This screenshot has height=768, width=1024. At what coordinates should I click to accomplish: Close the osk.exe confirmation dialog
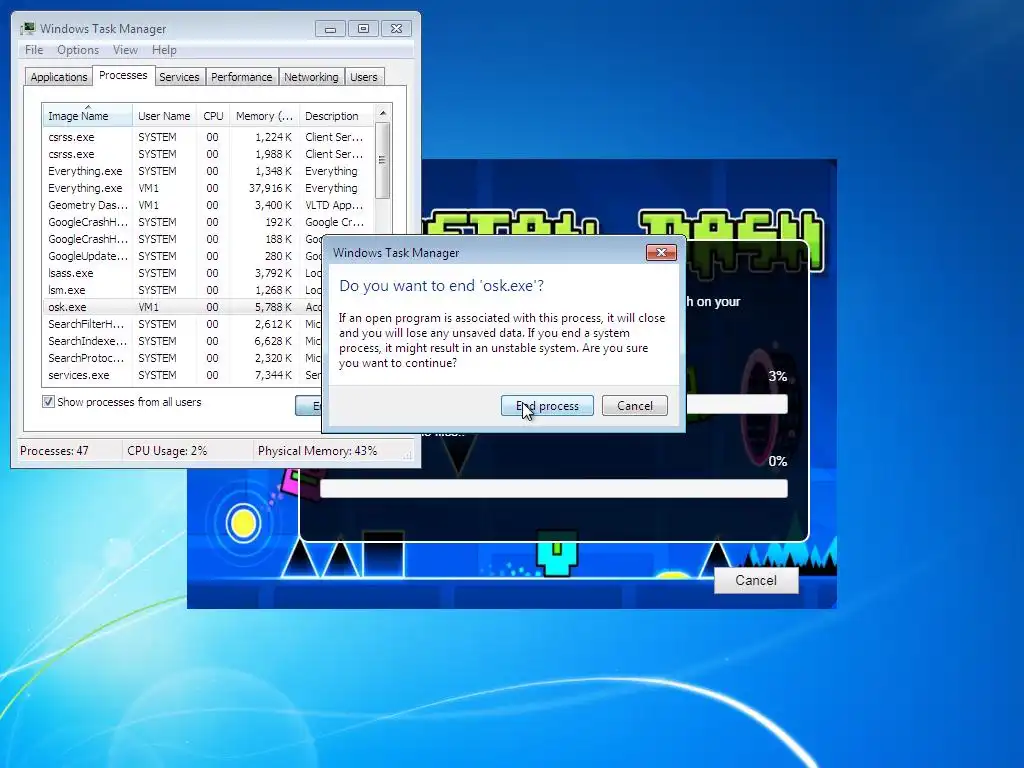tap(661, 253)
